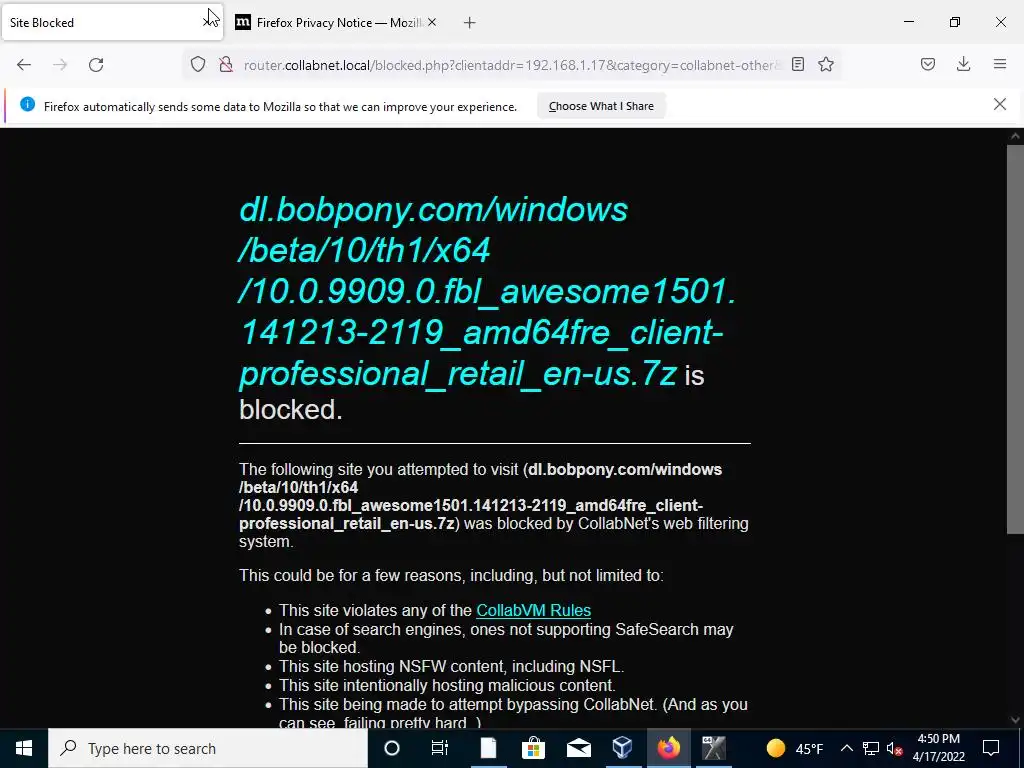This screenshot has width=1024, height=768.
Task: Show hidden system tray icons
Action: (x=846, y=748)
